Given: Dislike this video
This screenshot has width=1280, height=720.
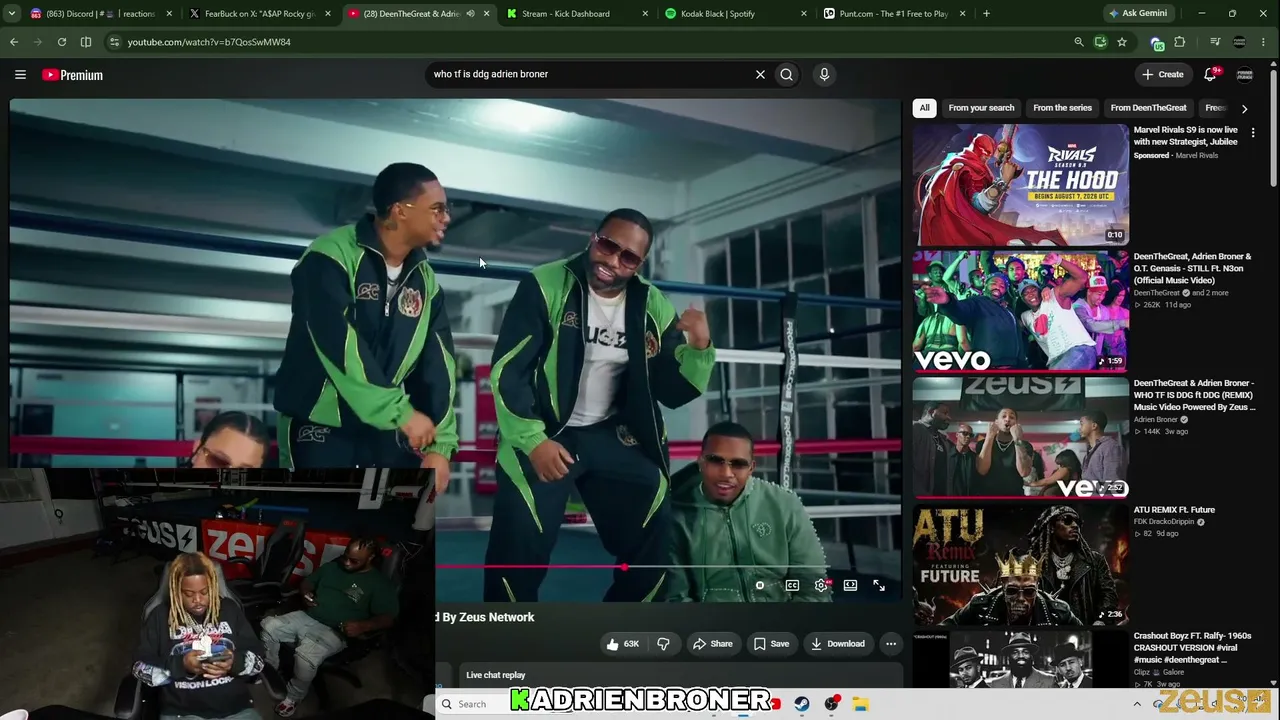Looking at the screenshot, I should coord(663,644).
